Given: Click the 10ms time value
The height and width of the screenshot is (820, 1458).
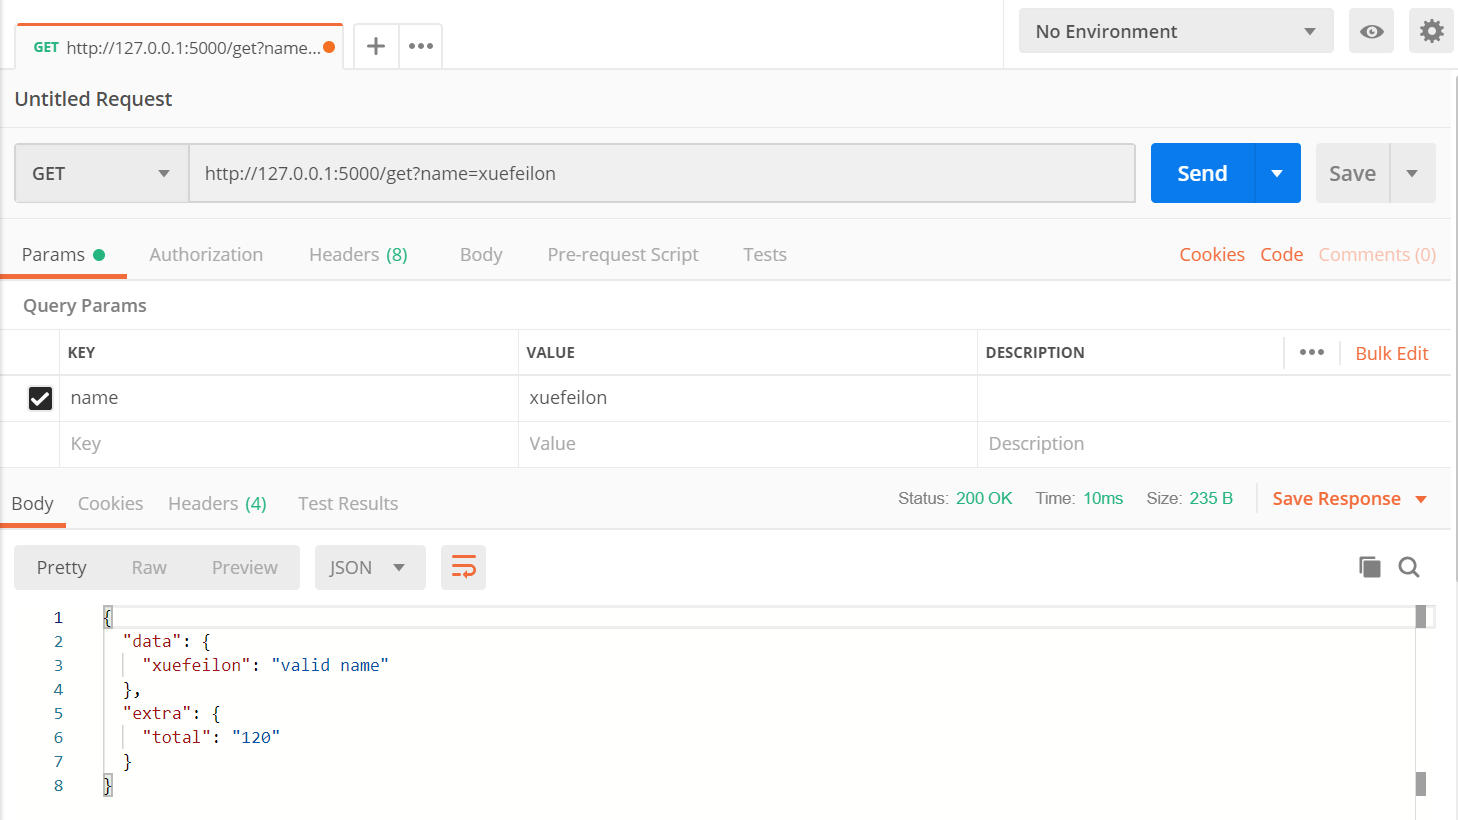Looking at the screenshot, I should (x=1103, y=498).
